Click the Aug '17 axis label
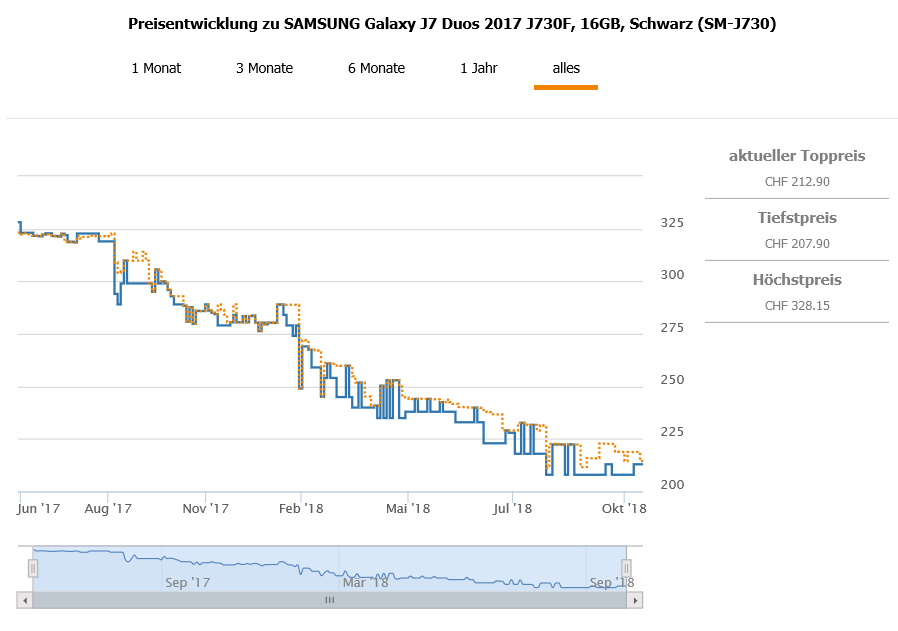Viewport: 898px width, 631px height. tap(108, 508)
